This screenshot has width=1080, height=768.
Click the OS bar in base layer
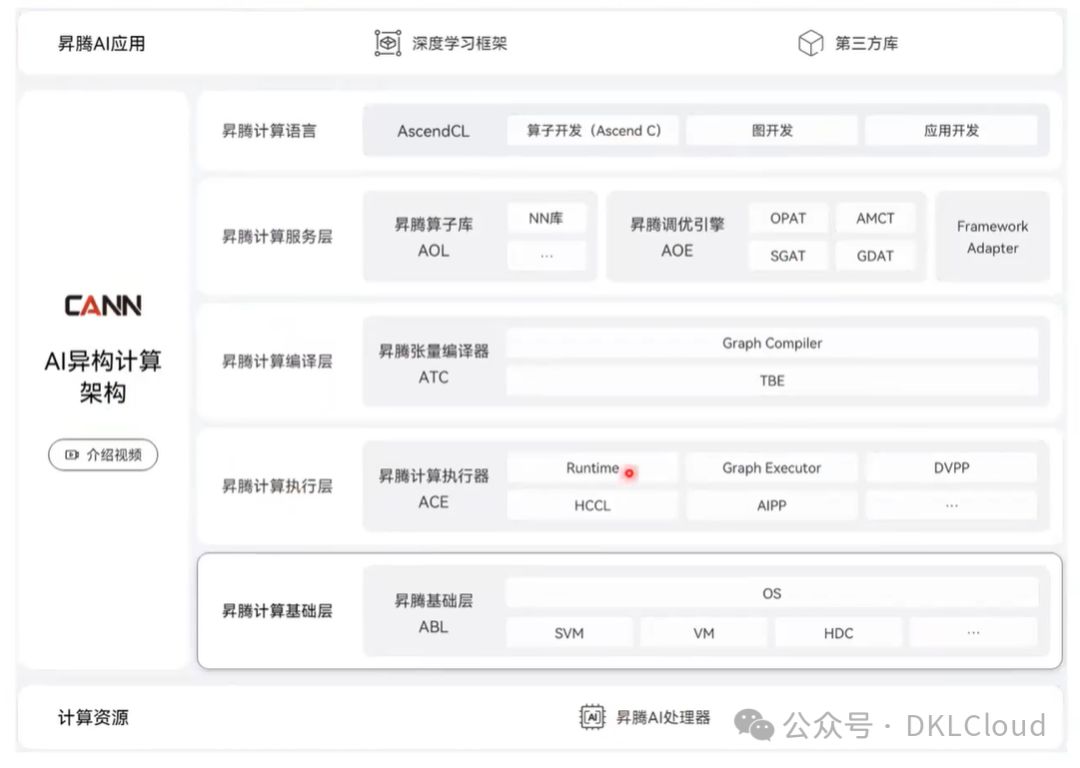pos(772,593)
